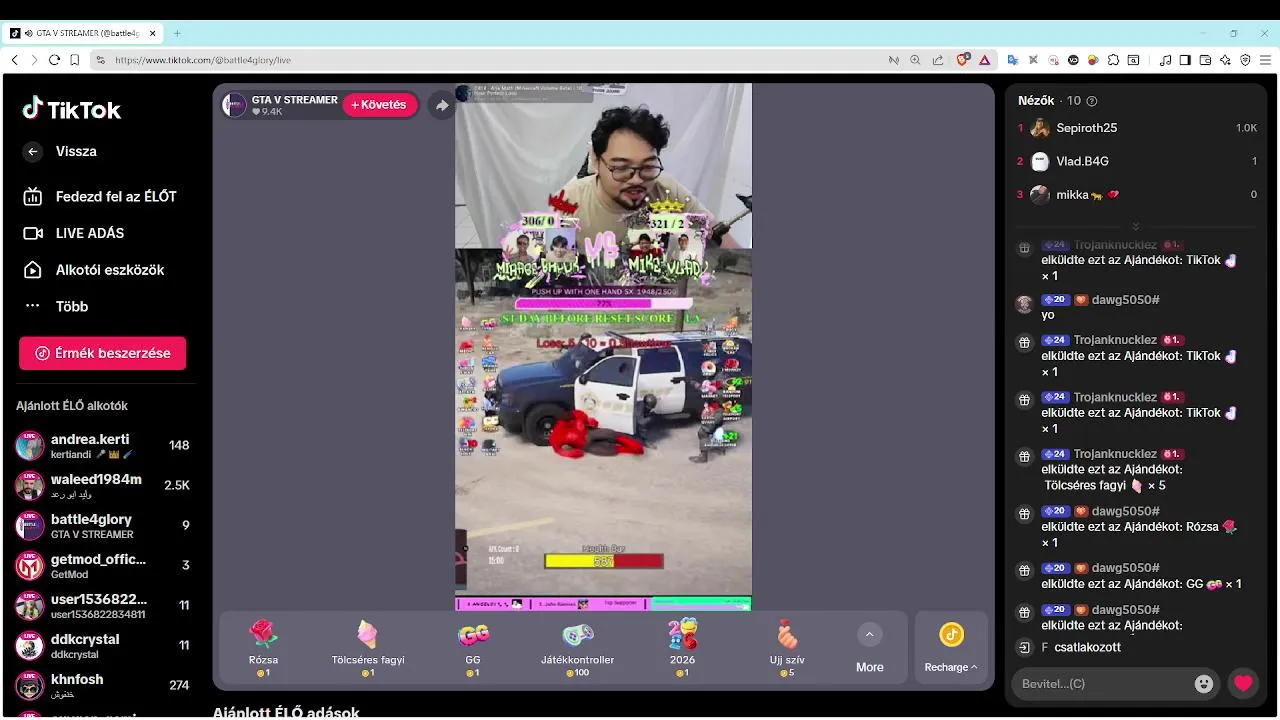The image size is (1280, 720).
Task: Click dawg5050# username above the 'yo' message
Action: (1125, 300)
